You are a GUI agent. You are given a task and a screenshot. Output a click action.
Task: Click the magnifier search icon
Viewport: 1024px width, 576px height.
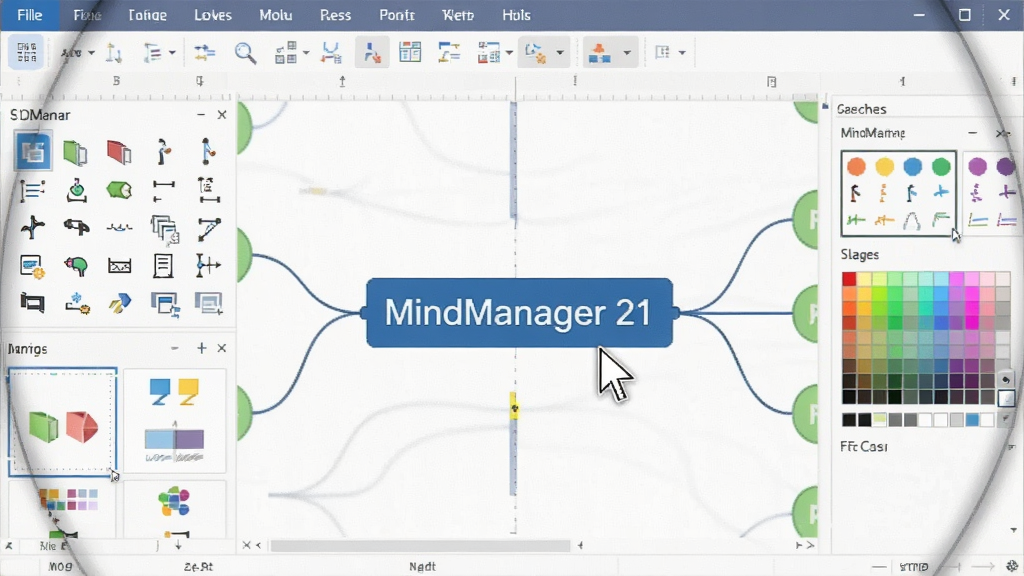(245, 53)
